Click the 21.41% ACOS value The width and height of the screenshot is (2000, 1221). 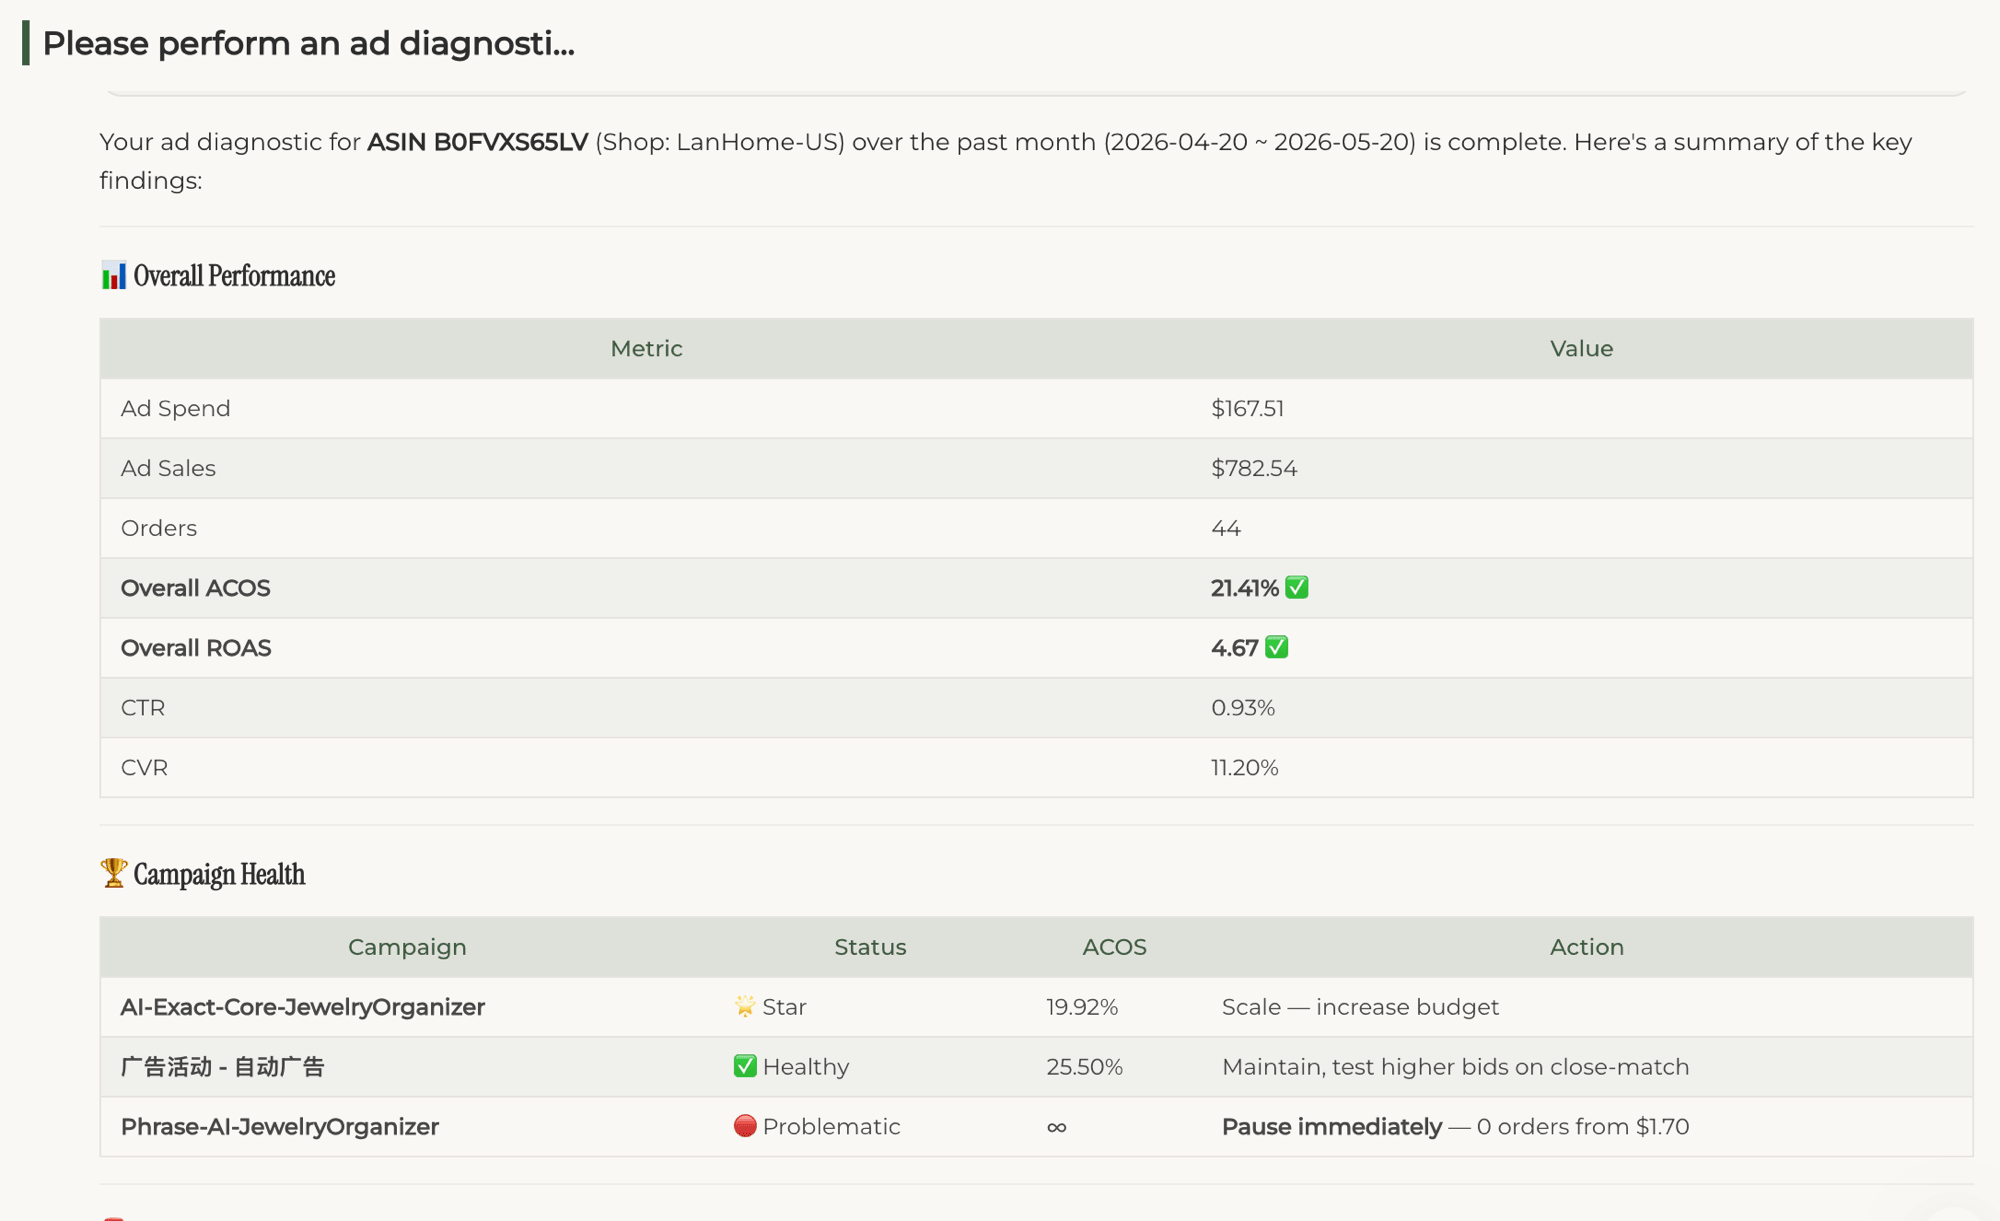point(1245,588)
